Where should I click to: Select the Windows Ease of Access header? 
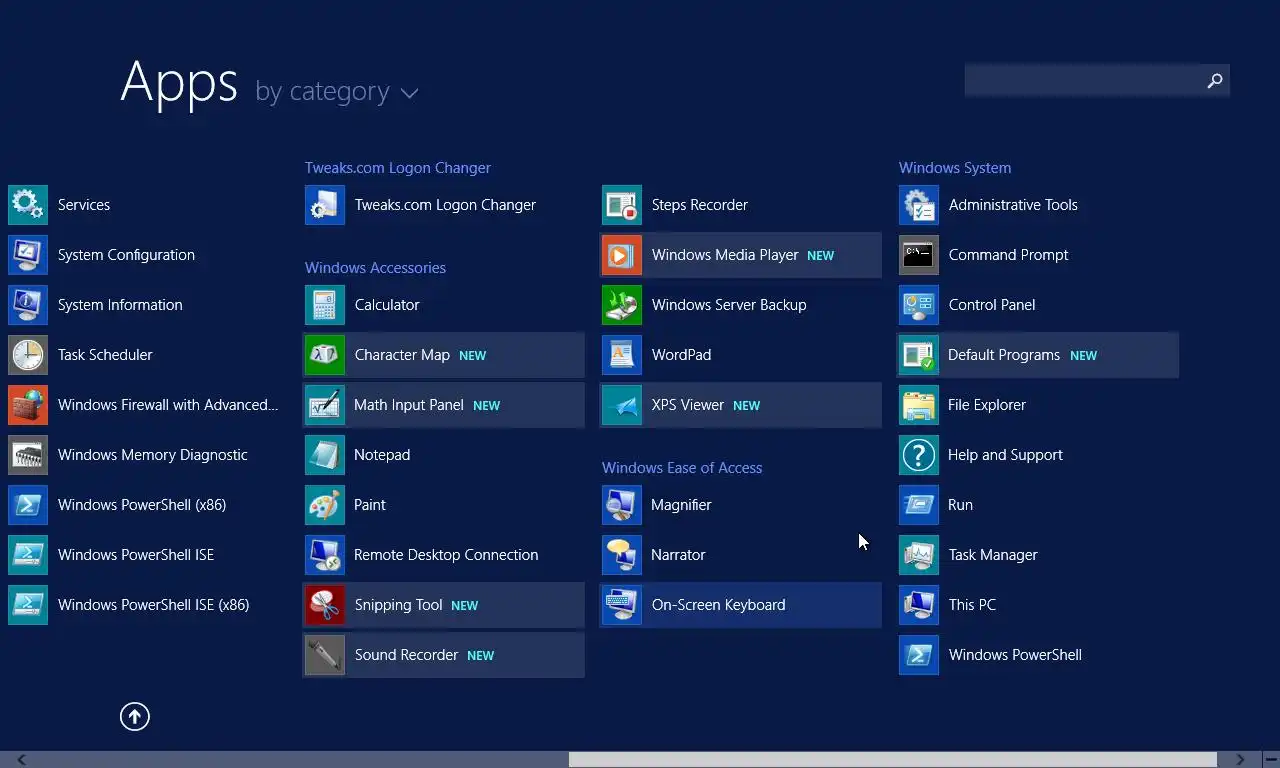coord(682,468)
